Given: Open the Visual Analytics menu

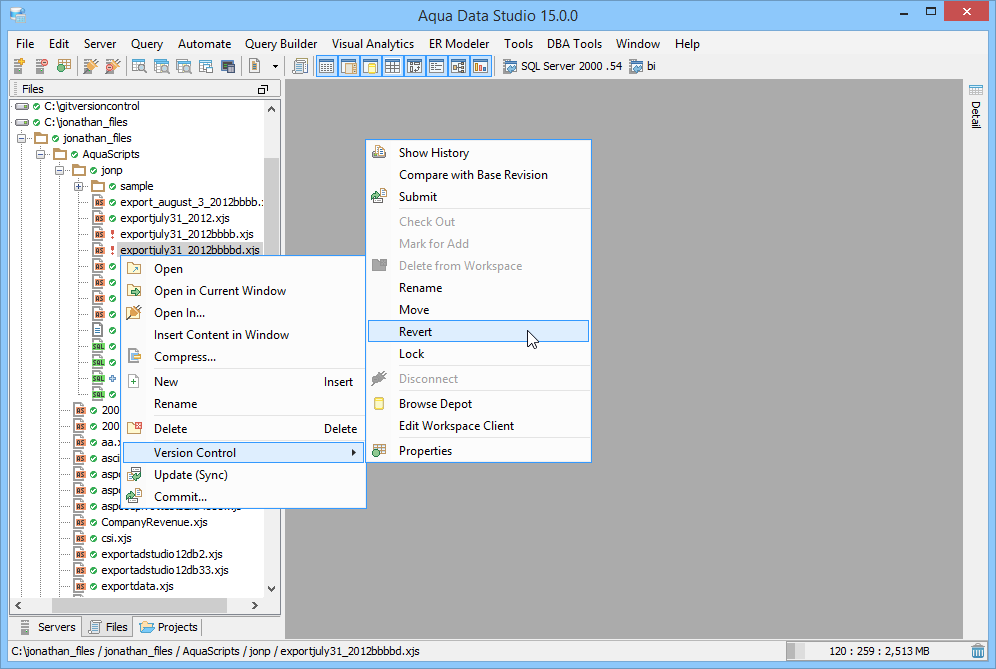Looking at the screenshot, I should pyautogui.click(x=373, y=44).
